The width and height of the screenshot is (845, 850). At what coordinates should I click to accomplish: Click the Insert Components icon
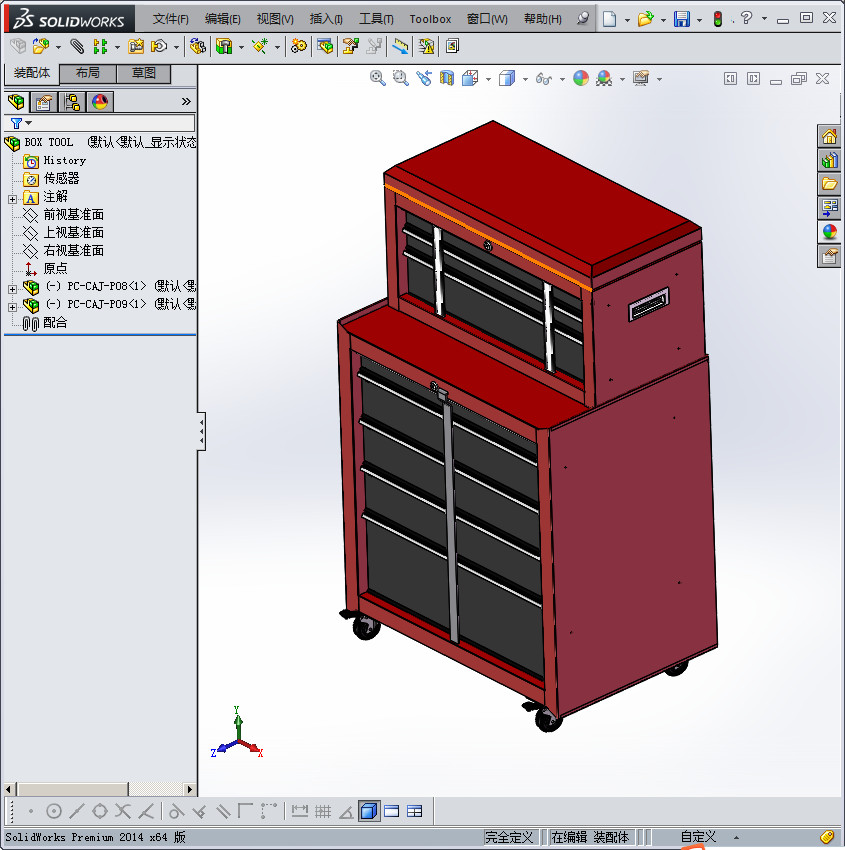tap(41, 47)
